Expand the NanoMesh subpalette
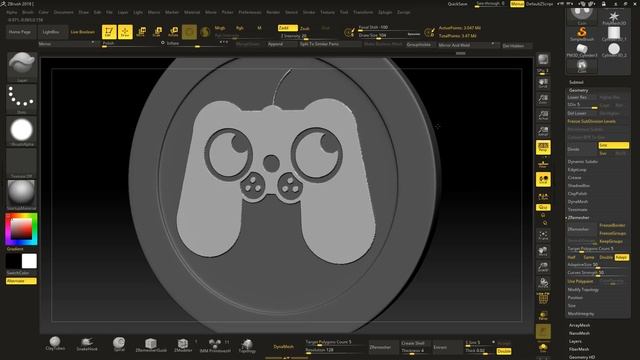This screenshot has width=640, height=360. pyautogui.click(x=579, y=333)
